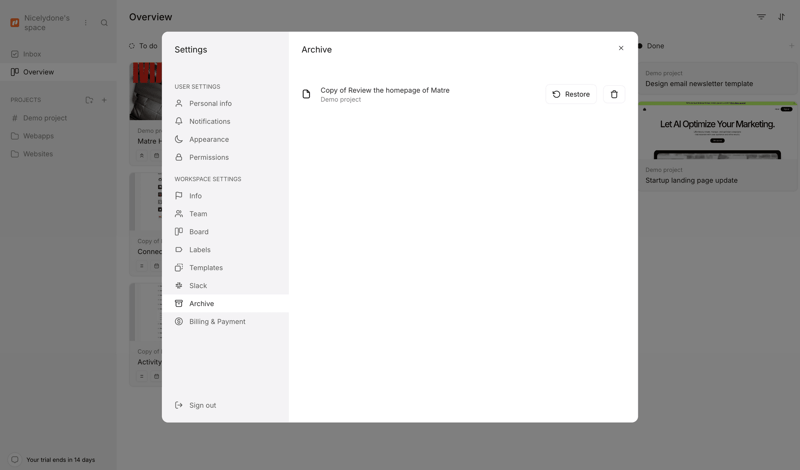Screen dimensions: 800x470
Task: Close the Settings dialog
Action: coord(621,48)
